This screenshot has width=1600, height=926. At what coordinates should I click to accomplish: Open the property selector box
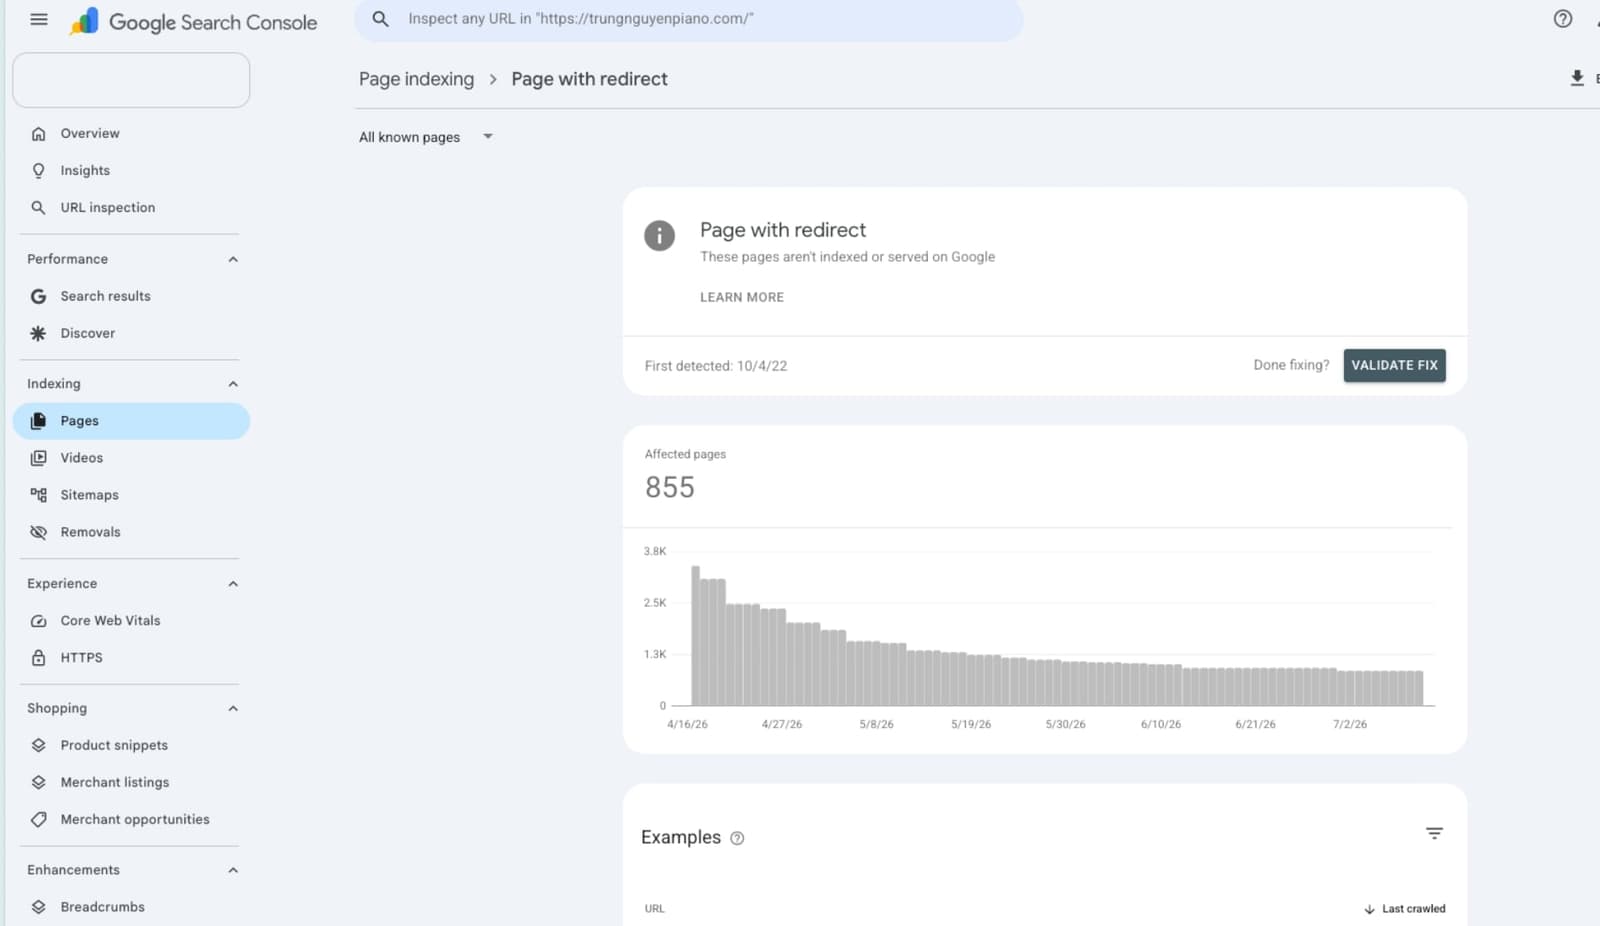[x=131, y=80]
